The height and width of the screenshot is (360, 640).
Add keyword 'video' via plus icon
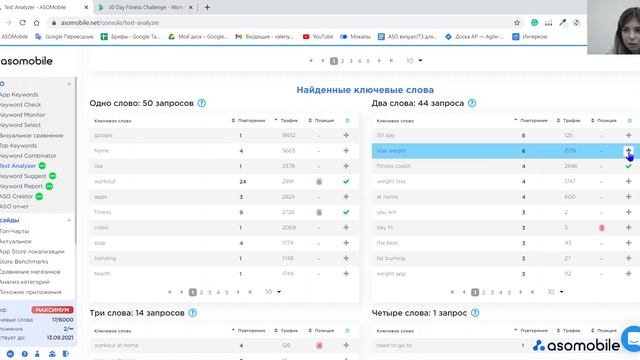pyautogui.click(x=346, y=227)
